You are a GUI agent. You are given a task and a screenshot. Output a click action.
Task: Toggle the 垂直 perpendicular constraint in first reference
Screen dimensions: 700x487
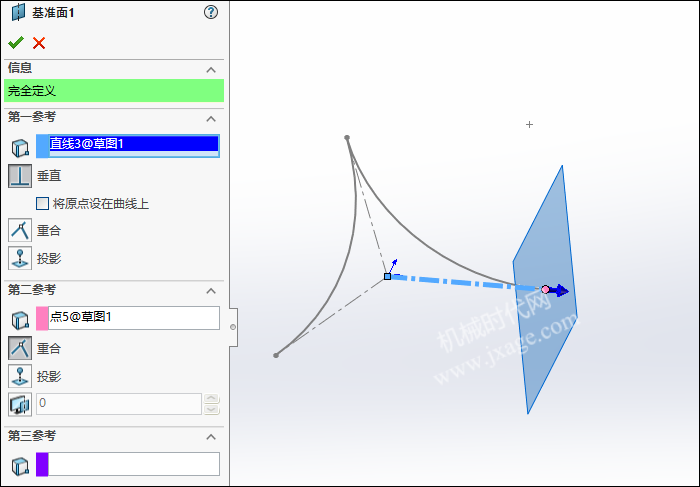20,175
